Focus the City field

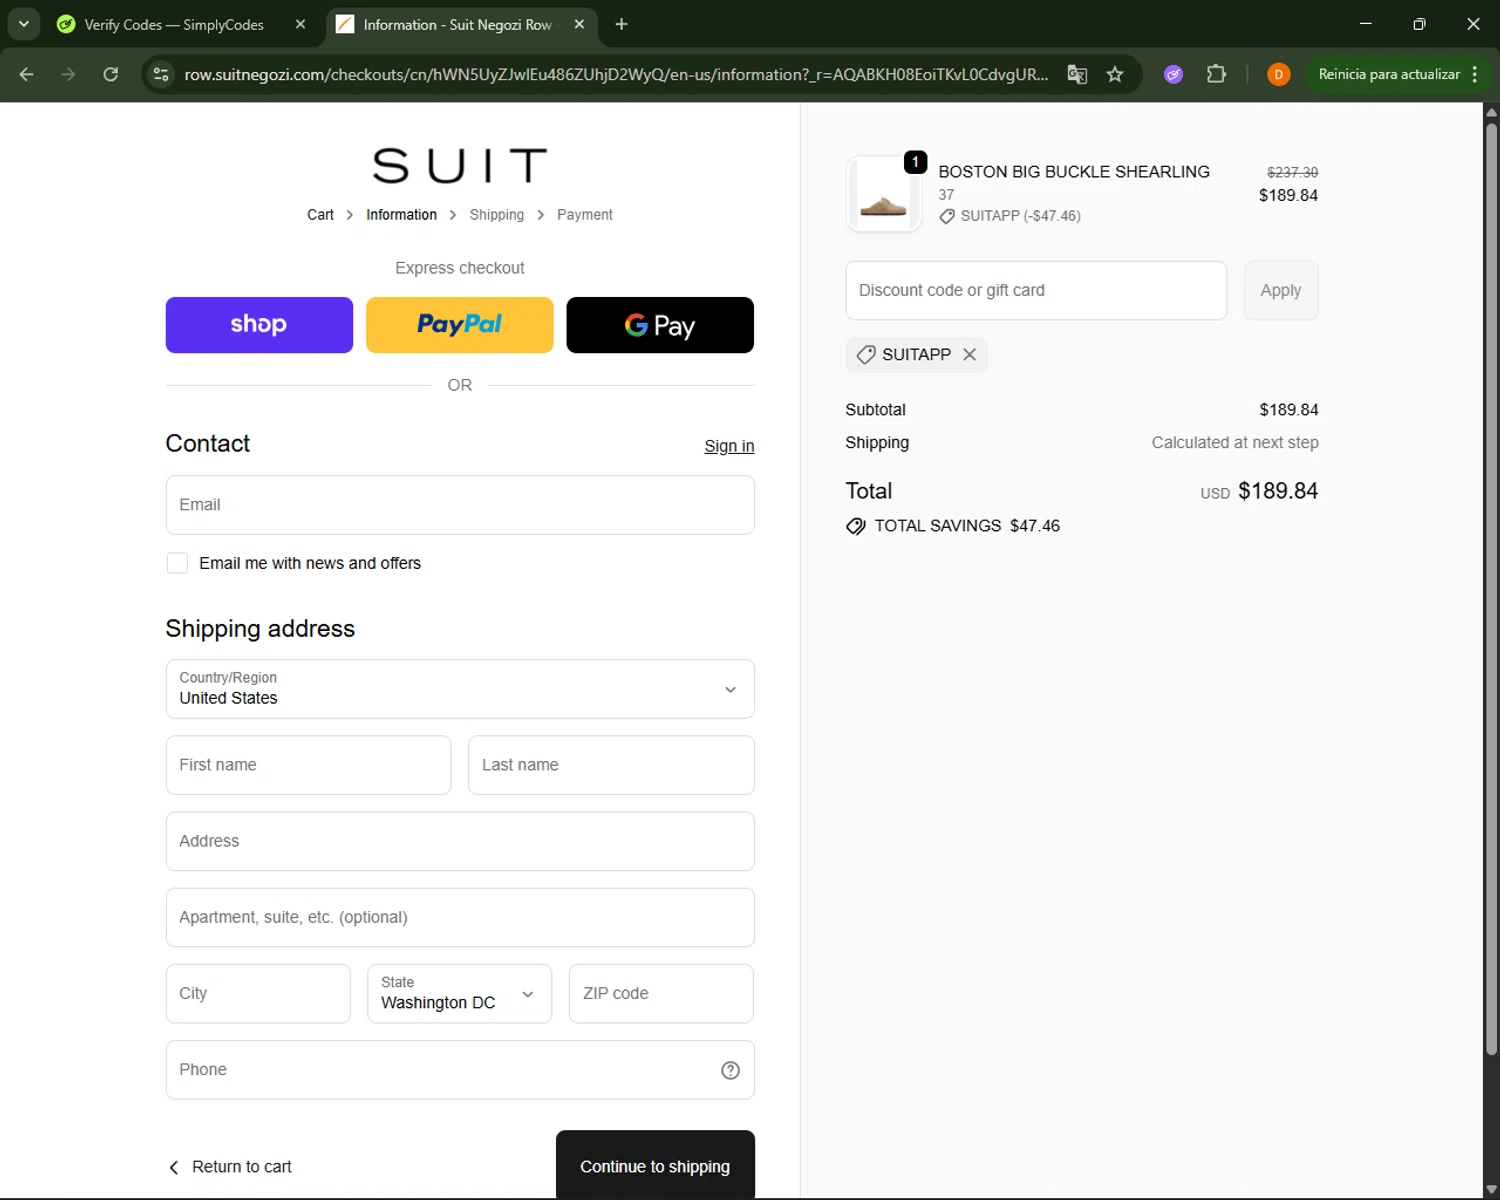tap(258, 993)
